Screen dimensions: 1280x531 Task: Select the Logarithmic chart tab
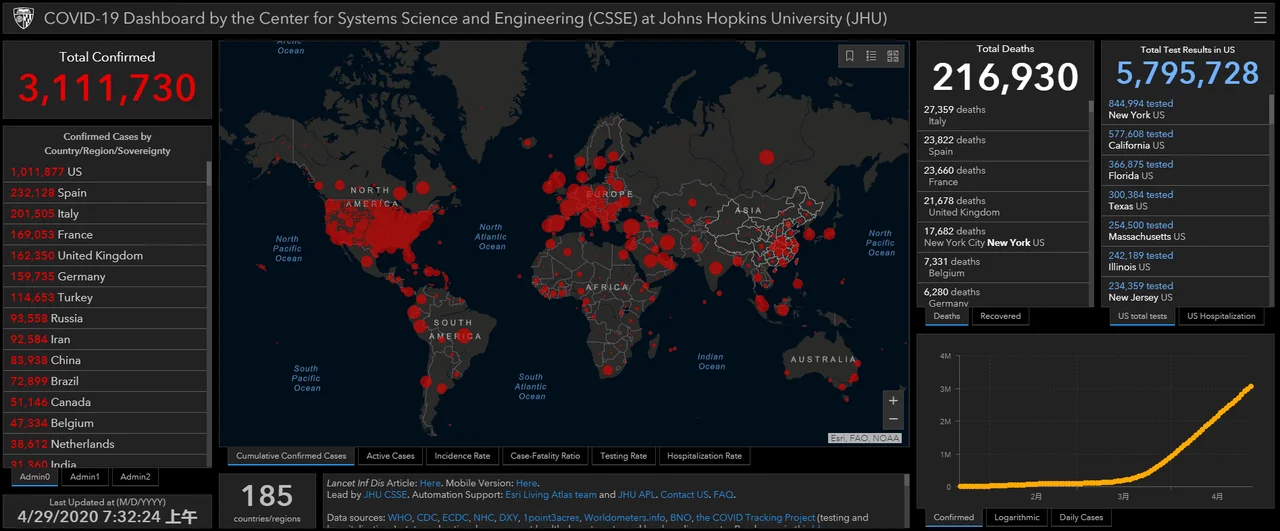(1017, 518)
